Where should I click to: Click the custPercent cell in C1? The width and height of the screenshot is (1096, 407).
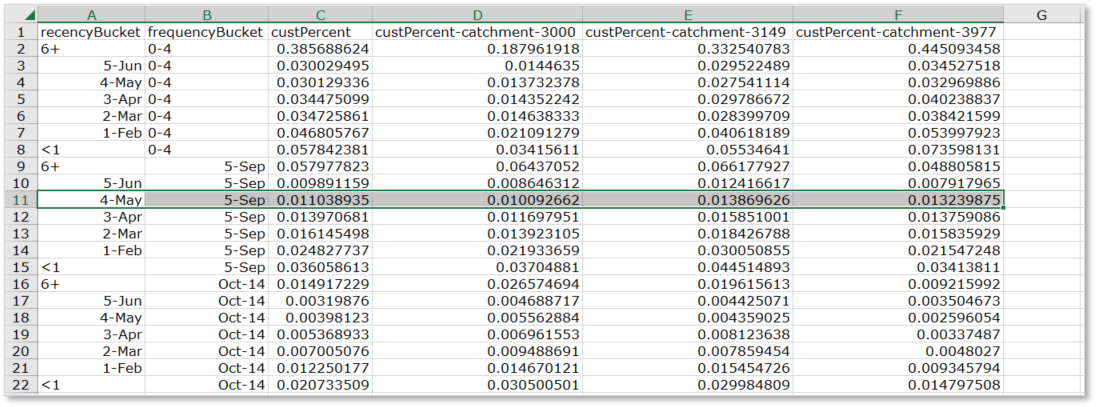pyautogui.click(x=320, y=32)
